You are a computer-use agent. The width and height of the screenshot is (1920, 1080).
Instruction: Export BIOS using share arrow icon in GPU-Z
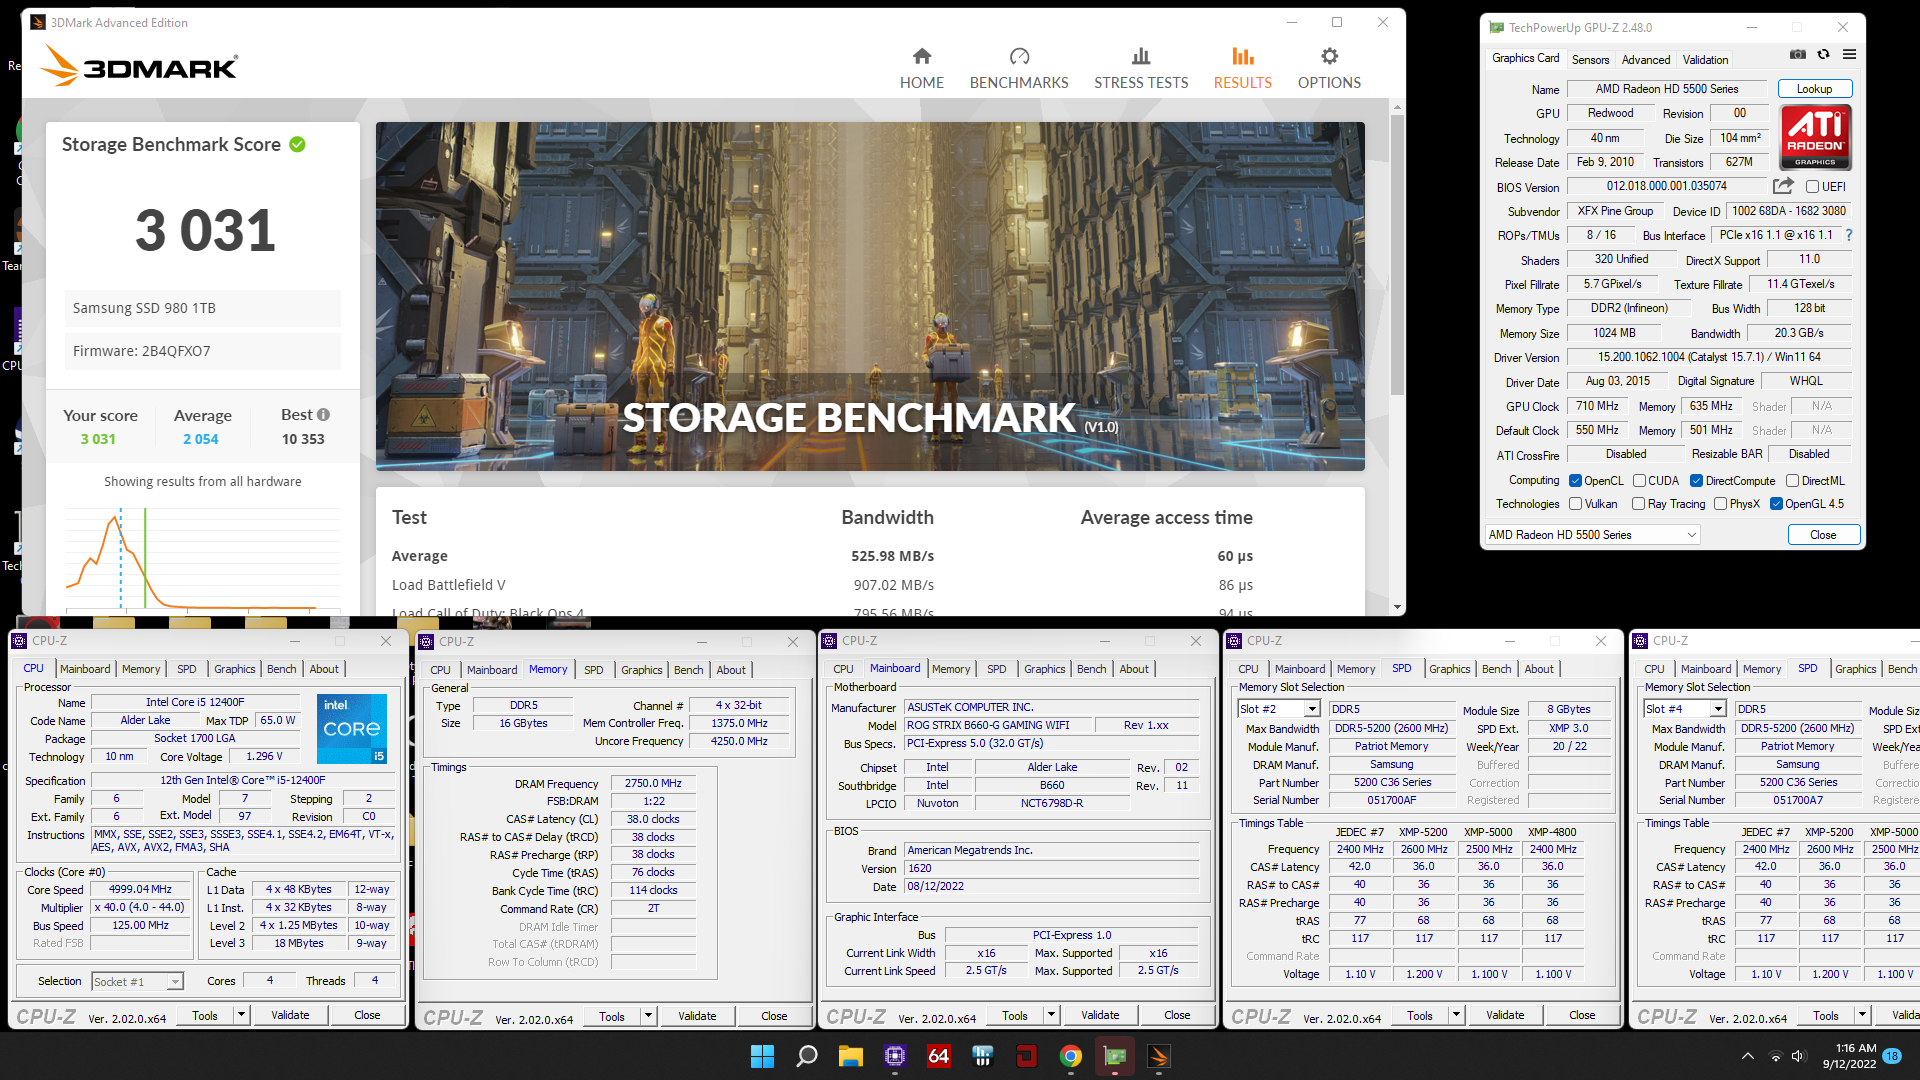click(1783, 186)
